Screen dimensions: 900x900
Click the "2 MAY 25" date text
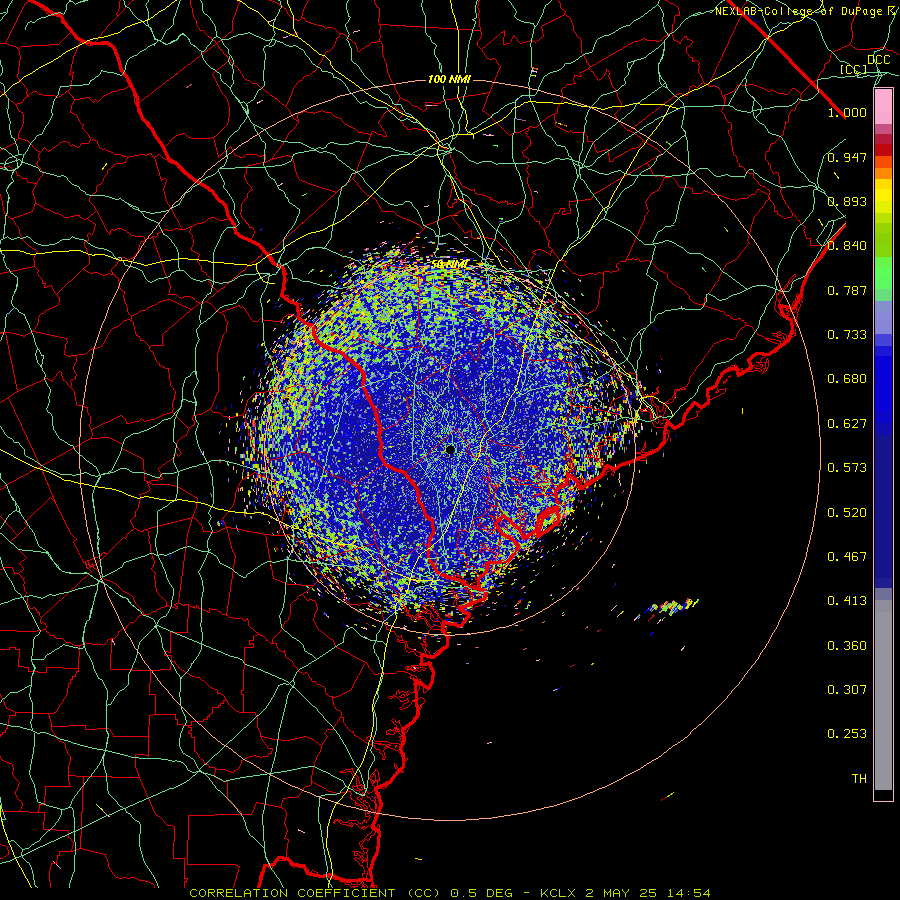(621, 893)
